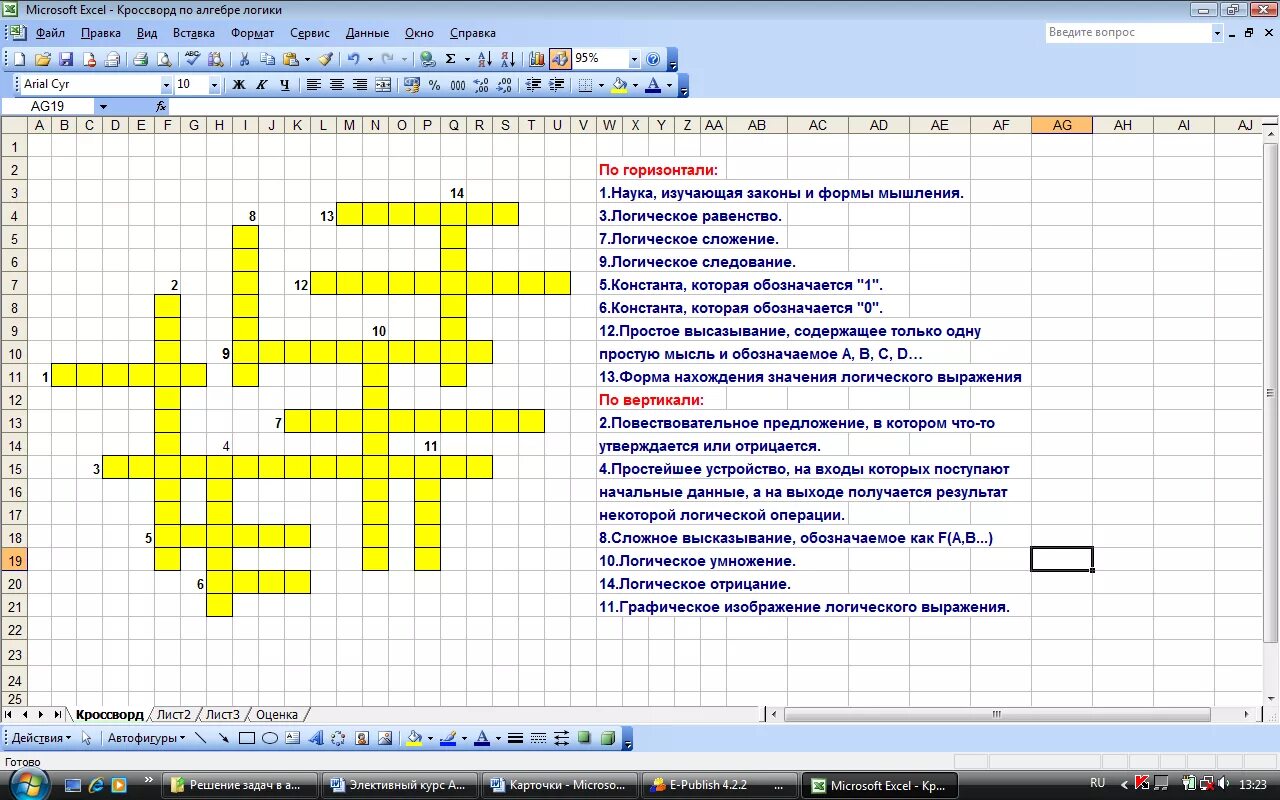Open the Arial Cyr font name dropdown
1280x800 pixels.
point(167,85)
